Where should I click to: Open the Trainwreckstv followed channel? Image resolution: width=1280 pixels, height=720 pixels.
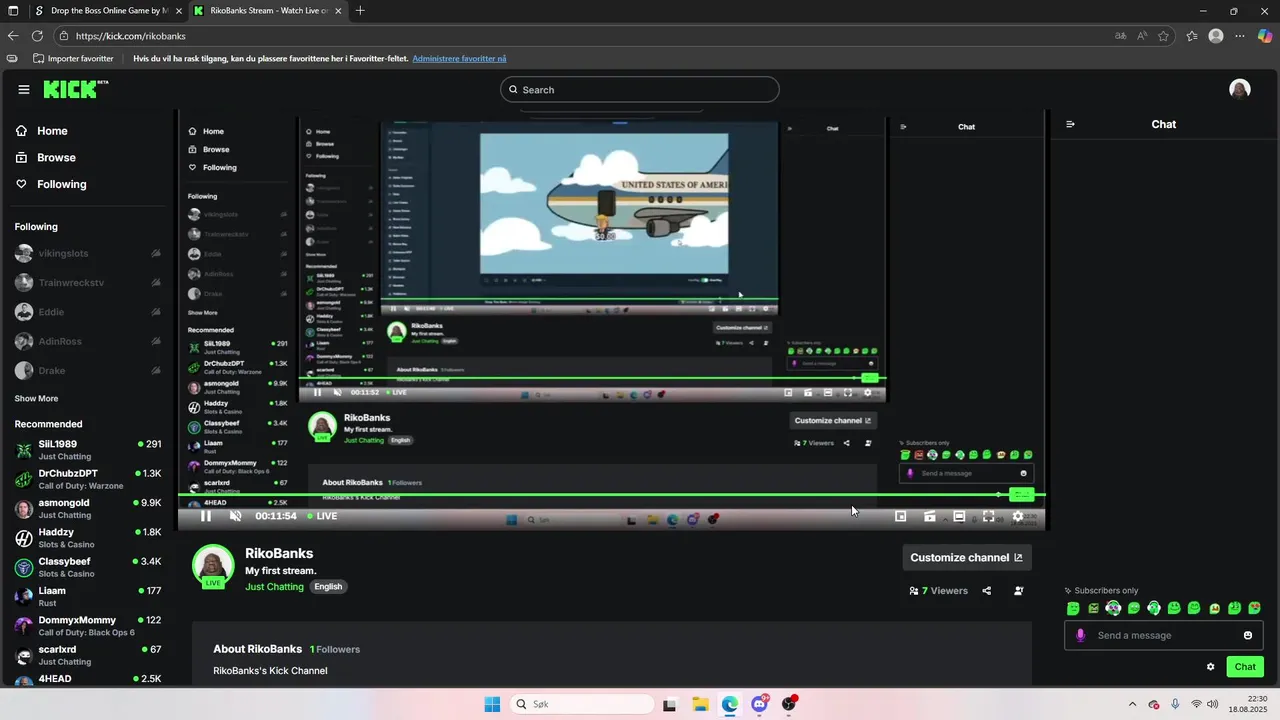pos(88,283)
